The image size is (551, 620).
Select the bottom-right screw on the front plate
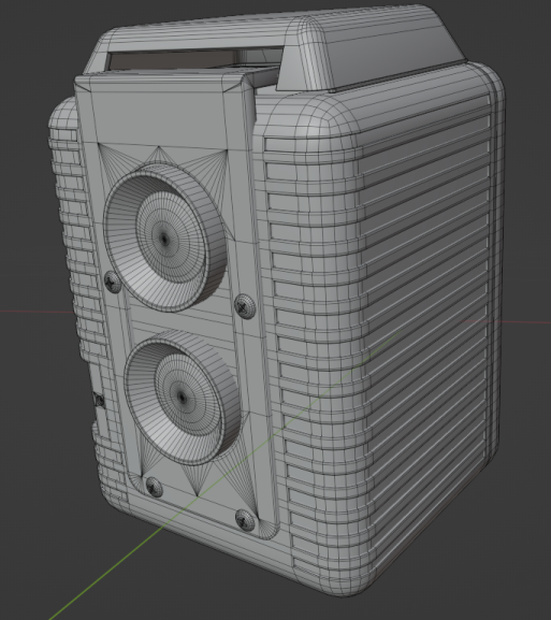(x=245, y=520)
